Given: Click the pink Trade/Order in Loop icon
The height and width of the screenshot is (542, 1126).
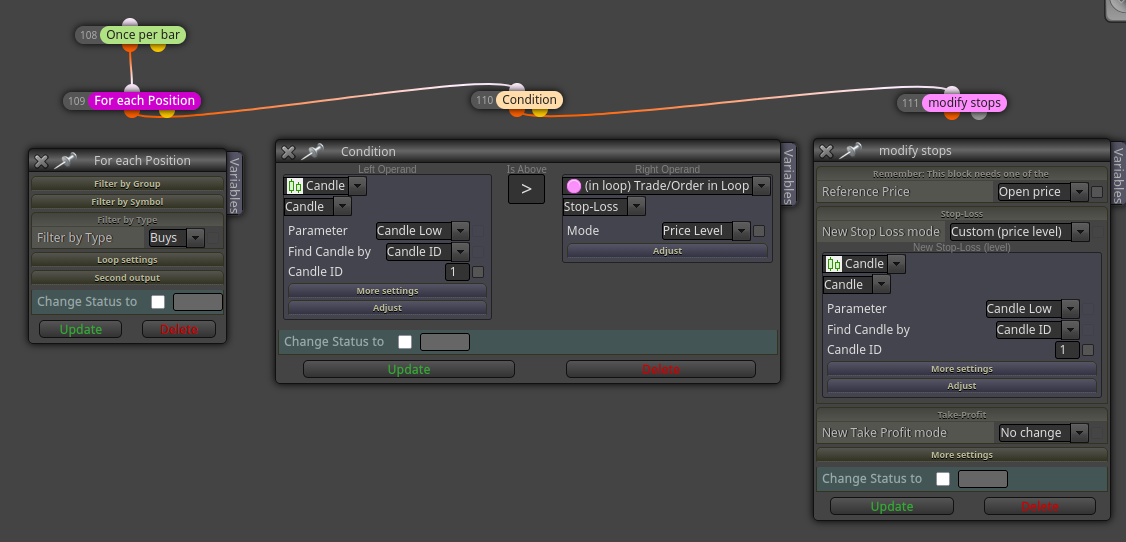Looking at the screenshot, I should [574, 186].
